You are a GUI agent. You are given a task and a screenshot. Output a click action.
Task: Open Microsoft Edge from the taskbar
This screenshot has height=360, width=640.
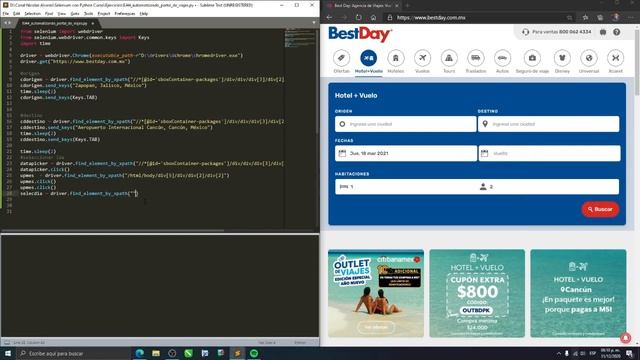pos(139,353)
